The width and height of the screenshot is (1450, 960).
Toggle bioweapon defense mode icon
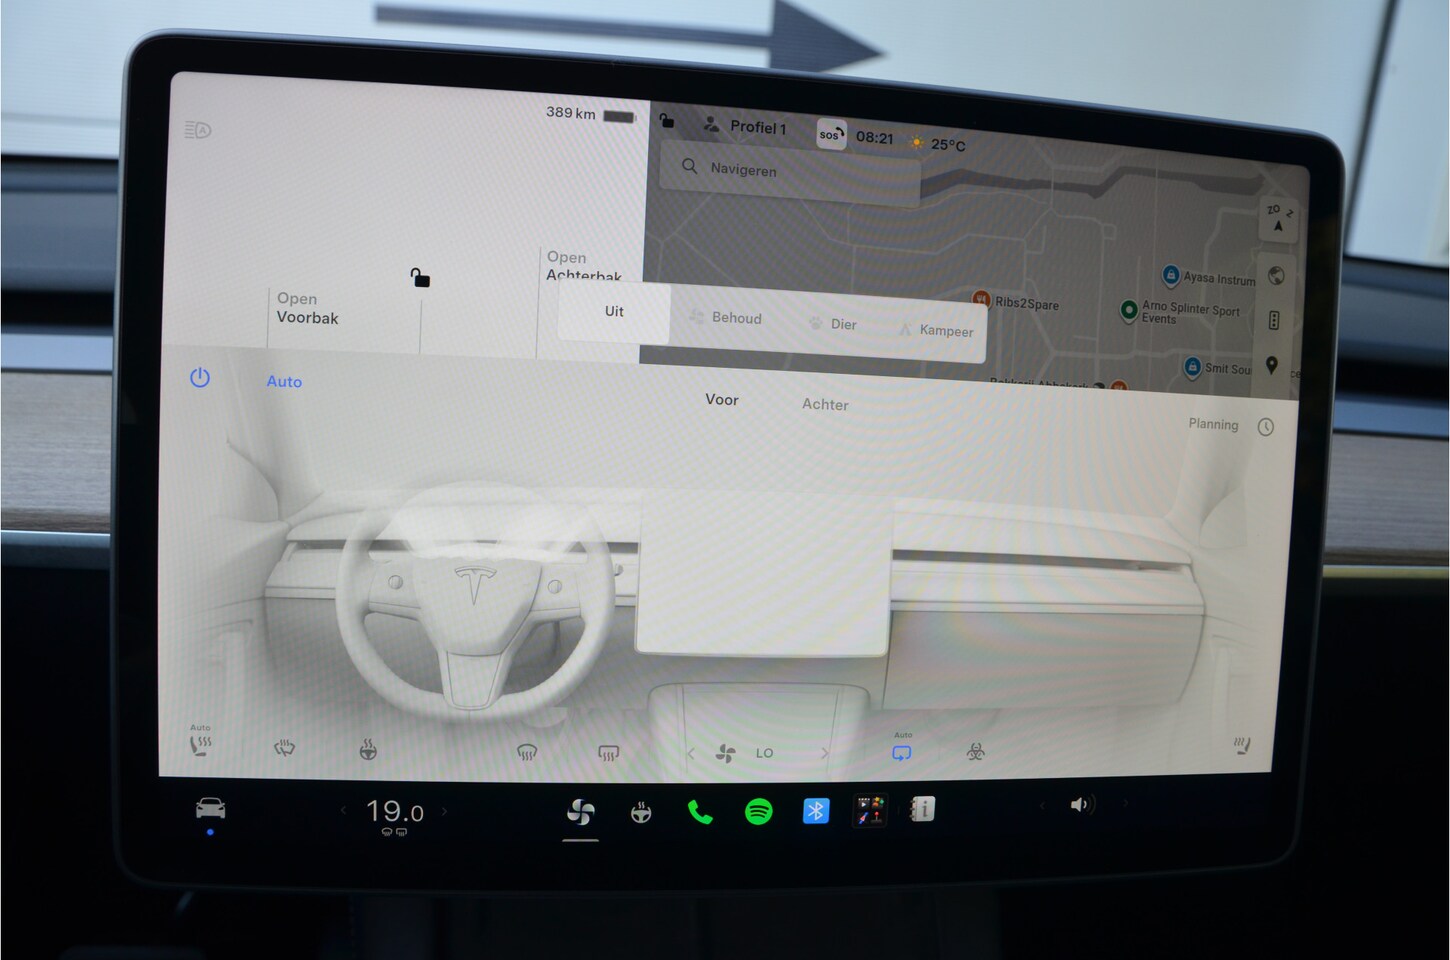tap(976, 751)
